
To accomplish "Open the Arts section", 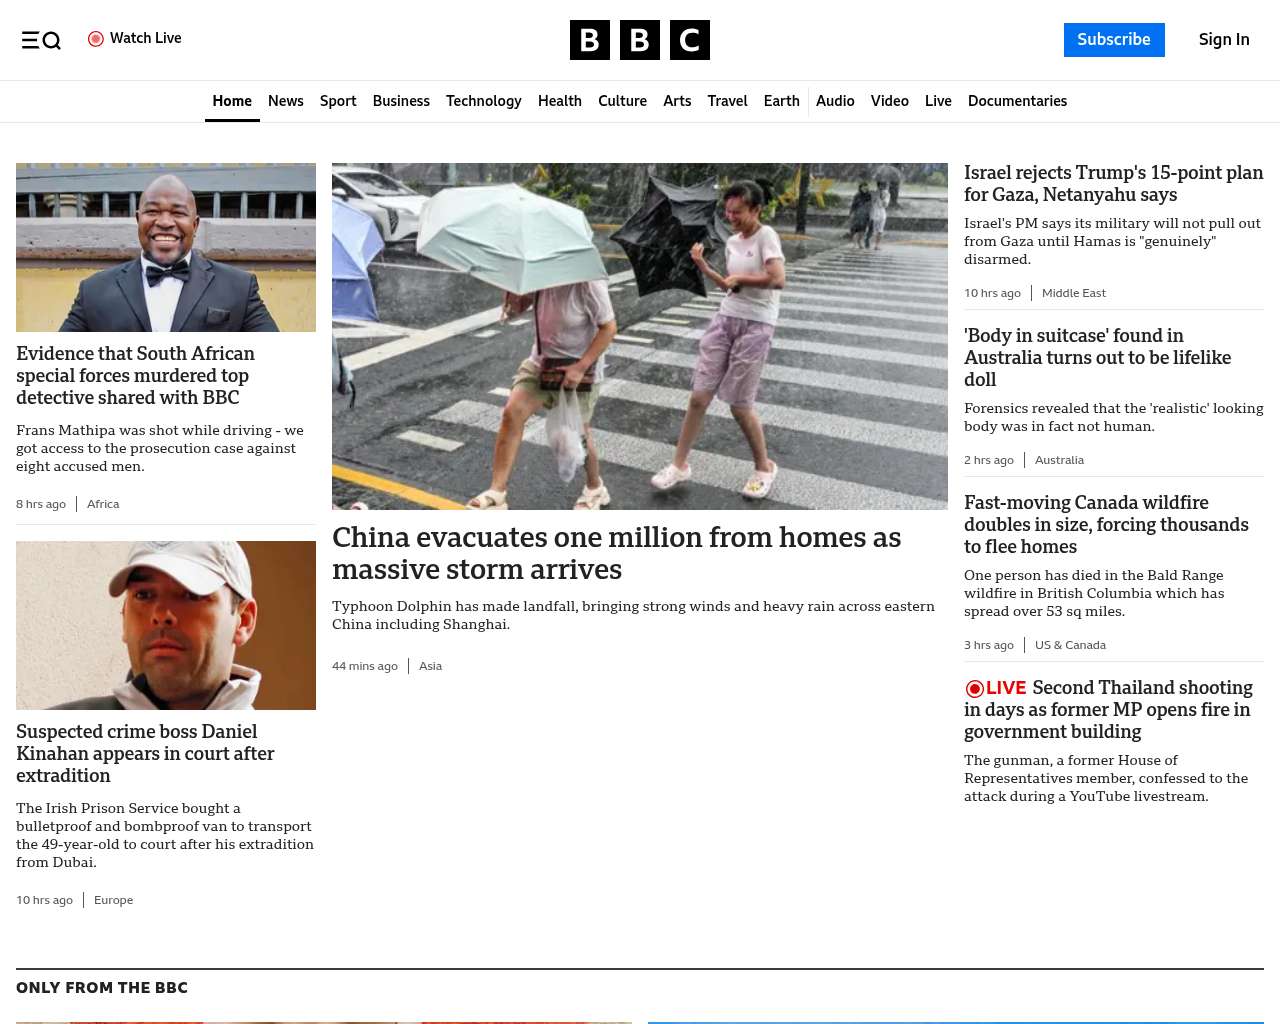I will [x=677, y=101].
